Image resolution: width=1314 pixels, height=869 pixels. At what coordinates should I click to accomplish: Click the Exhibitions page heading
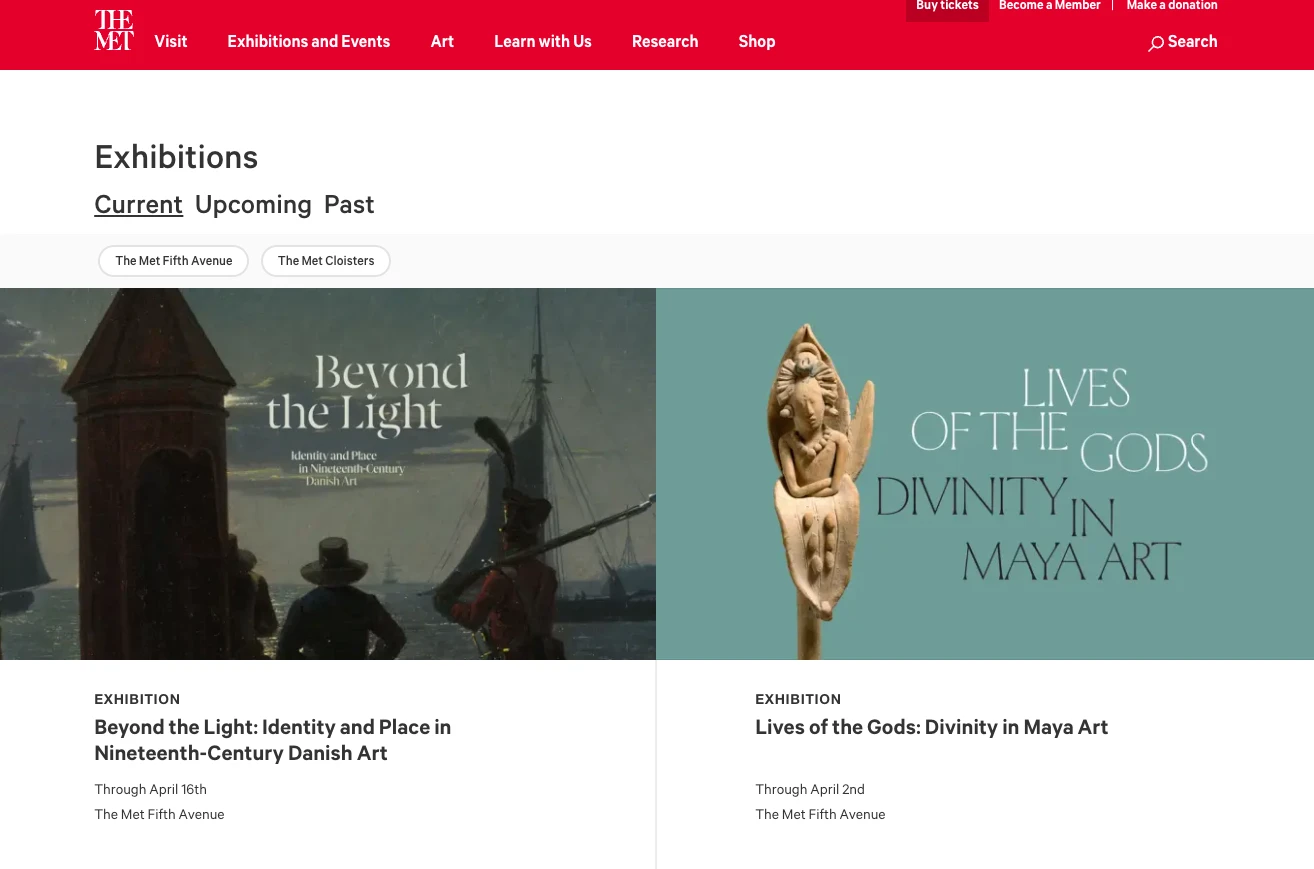coord(176,157)
